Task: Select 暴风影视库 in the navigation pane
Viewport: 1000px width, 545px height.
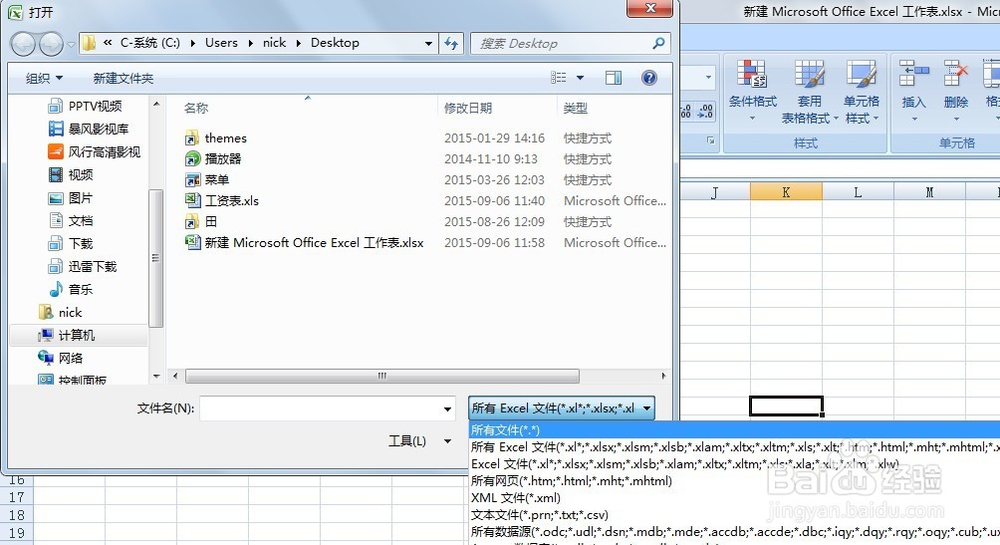Action: [89, 129]
